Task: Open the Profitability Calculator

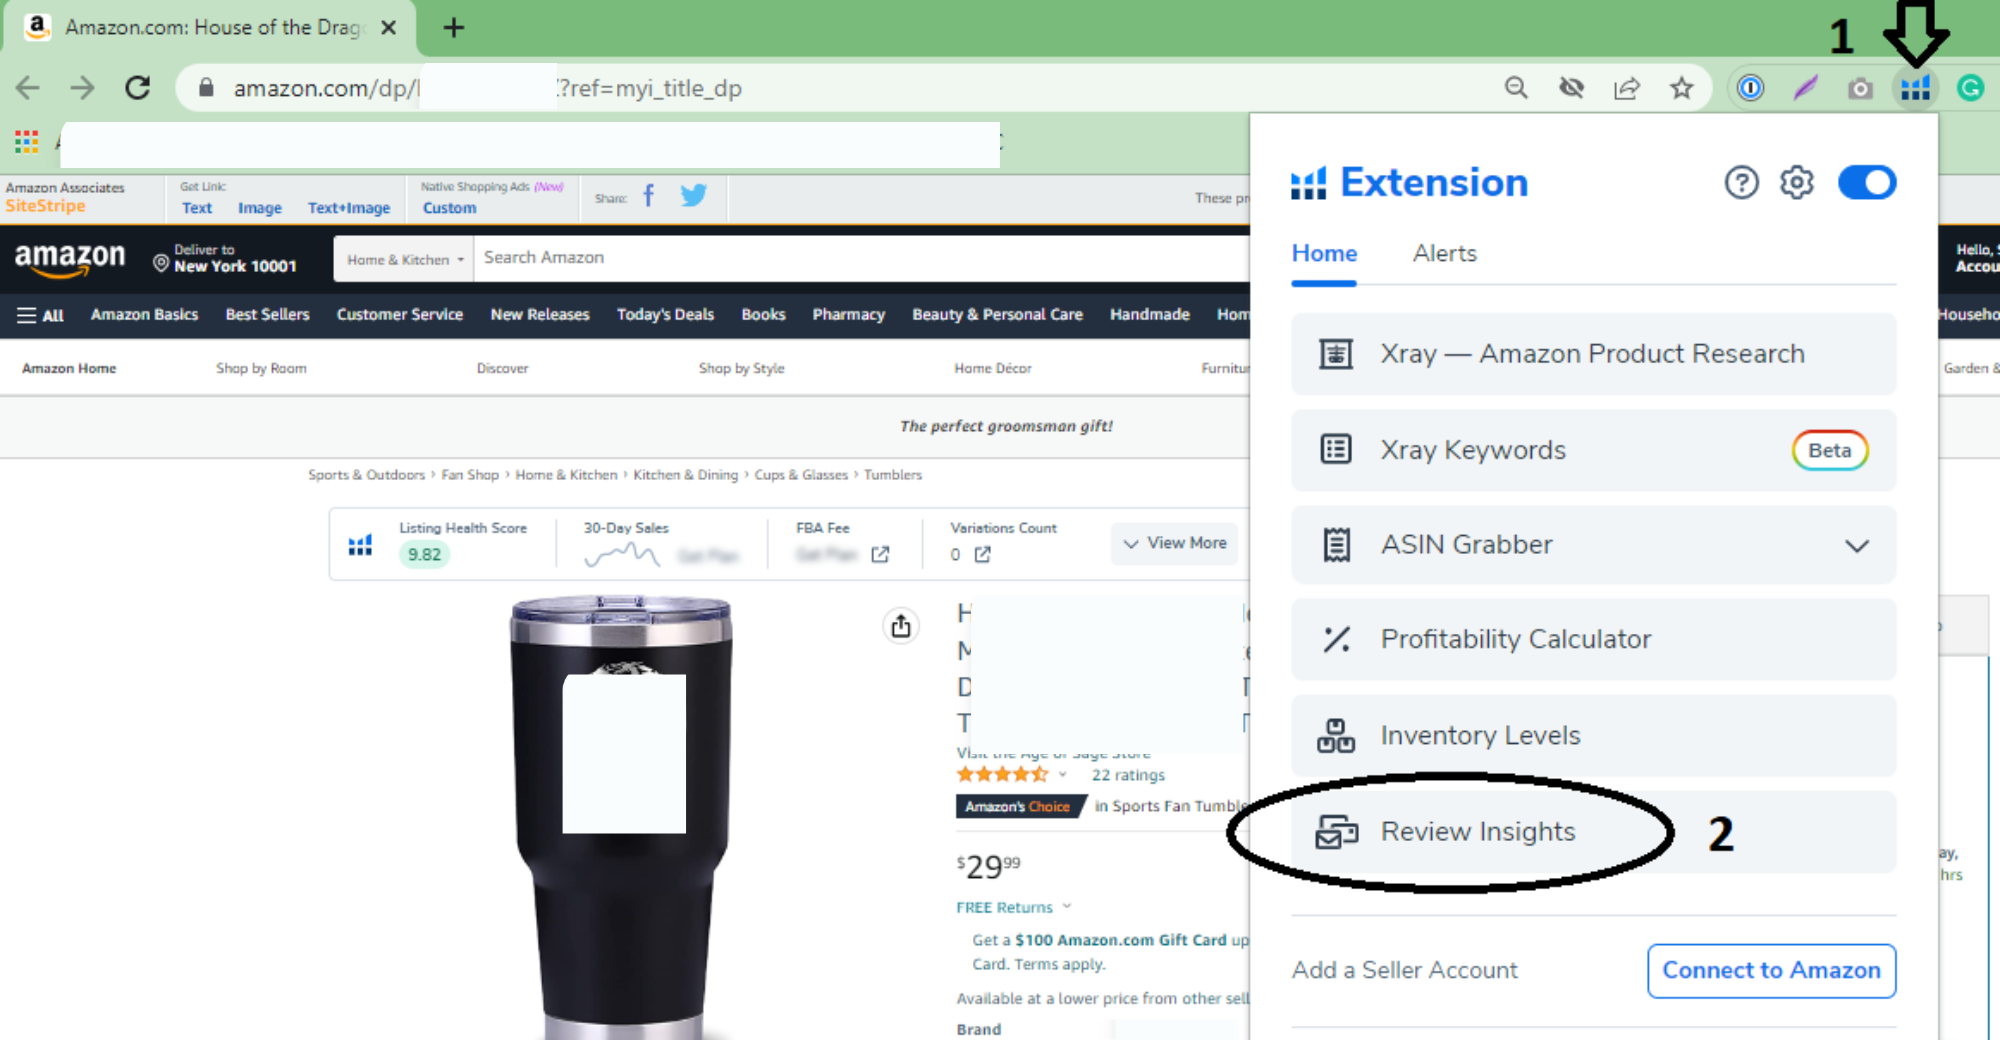Action: (1593, 639)
